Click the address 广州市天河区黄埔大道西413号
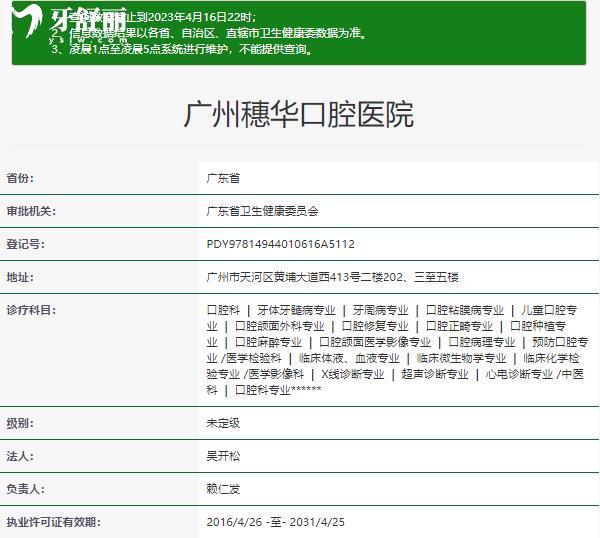 coord(283,277)
